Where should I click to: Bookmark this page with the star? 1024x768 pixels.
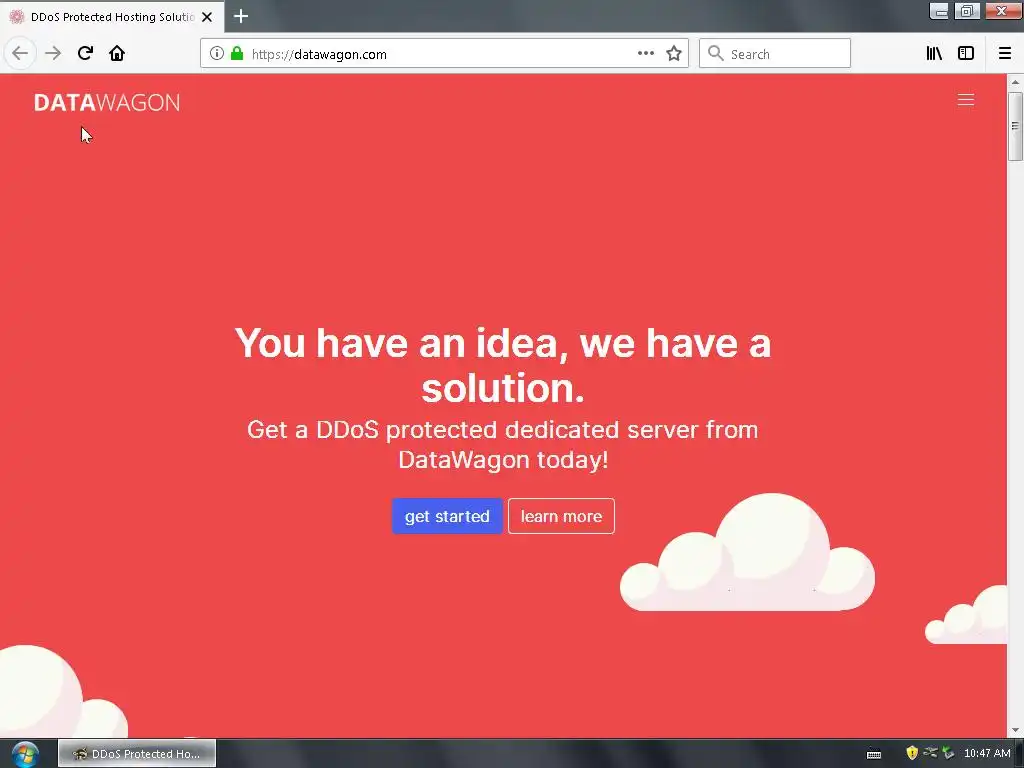click(x=674, y=54)
